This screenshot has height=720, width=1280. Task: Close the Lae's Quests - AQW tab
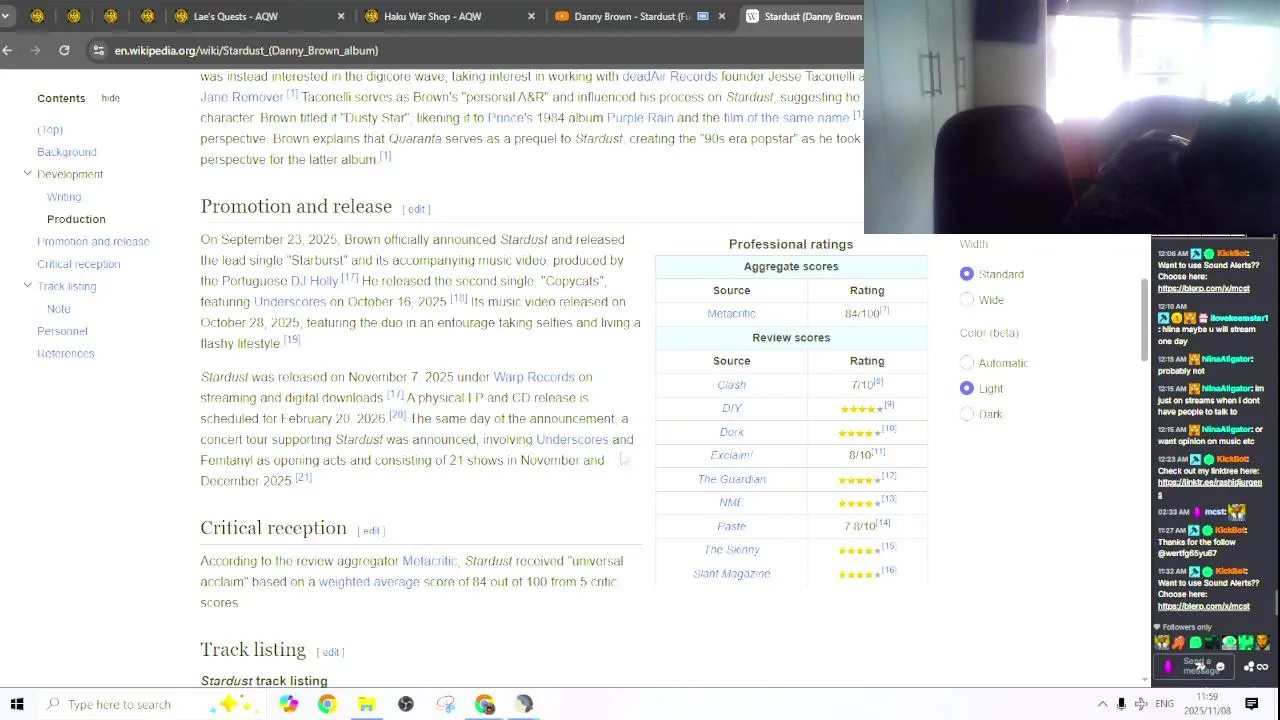pyautogui.click(x=341, y=16)
